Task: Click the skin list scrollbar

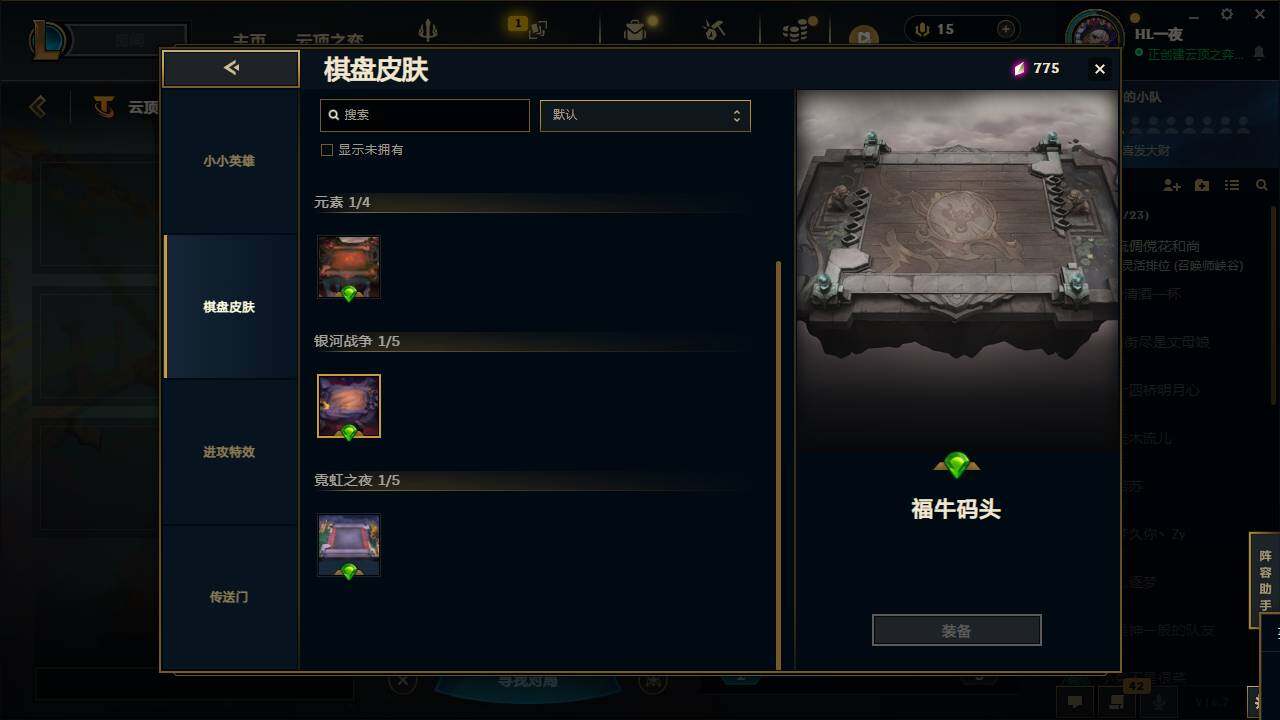Action: click(779, 465)
